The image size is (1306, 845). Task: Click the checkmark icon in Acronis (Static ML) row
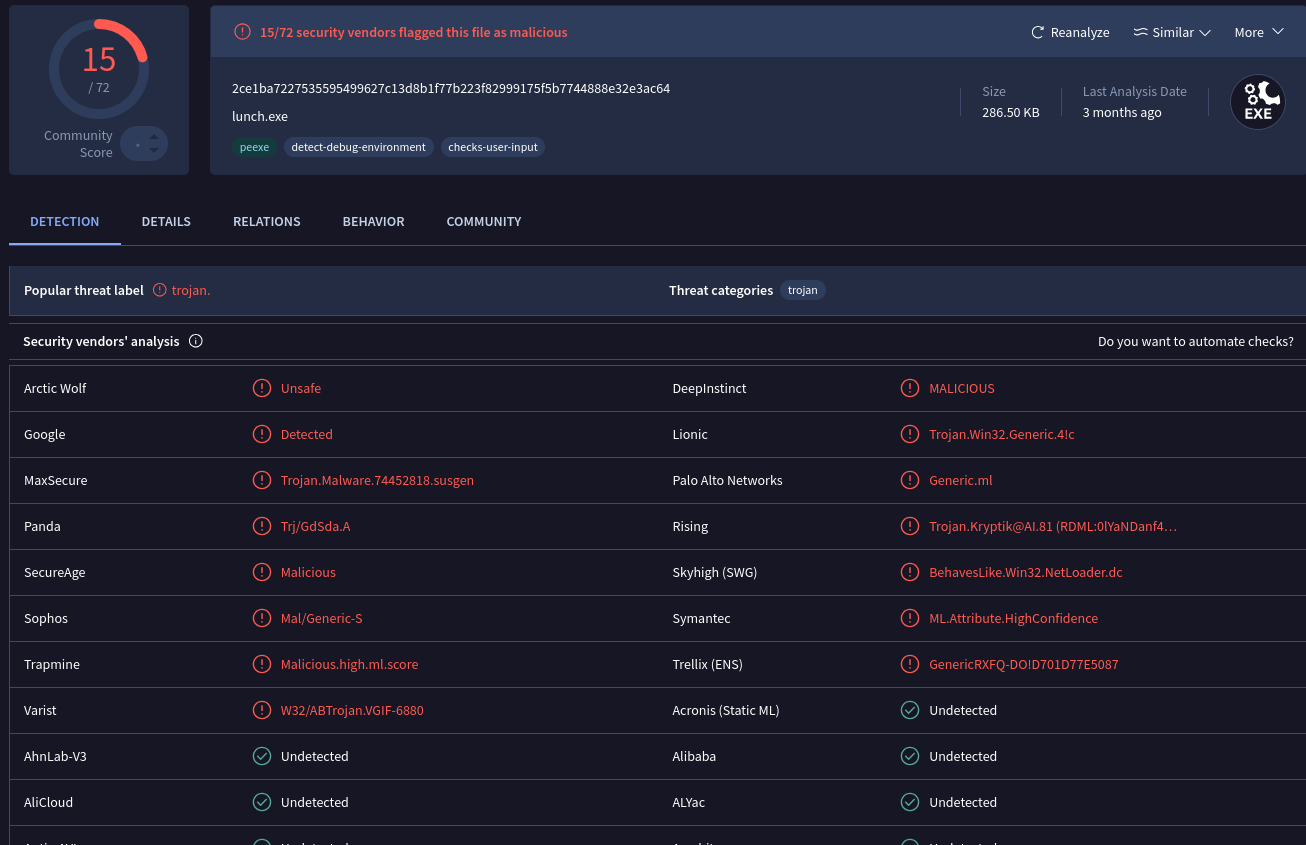910,710
